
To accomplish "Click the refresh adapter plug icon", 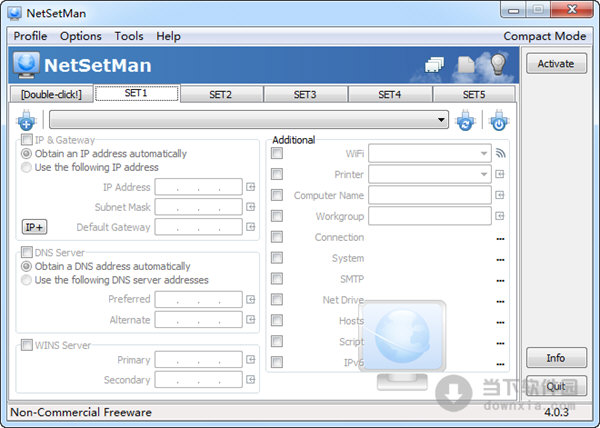I will (x=465, y=120).
